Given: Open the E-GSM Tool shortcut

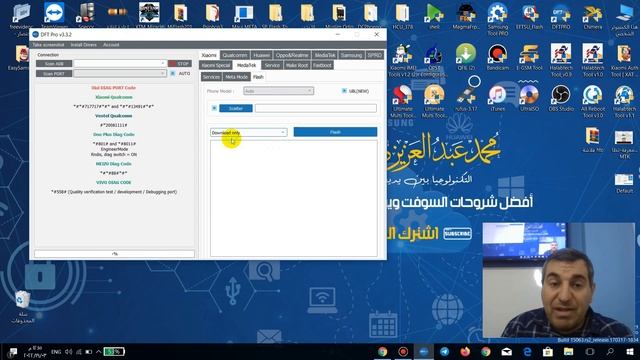Looking at the screenshot, I should [x=529, y=57].
